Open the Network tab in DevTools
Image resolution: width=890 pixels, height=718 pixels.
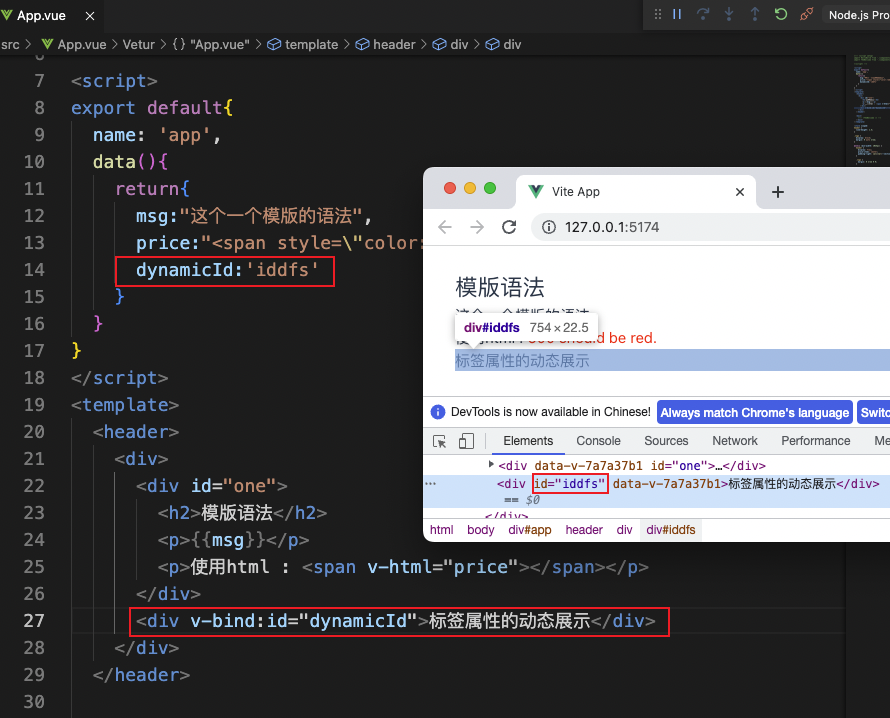pos(735,441)
